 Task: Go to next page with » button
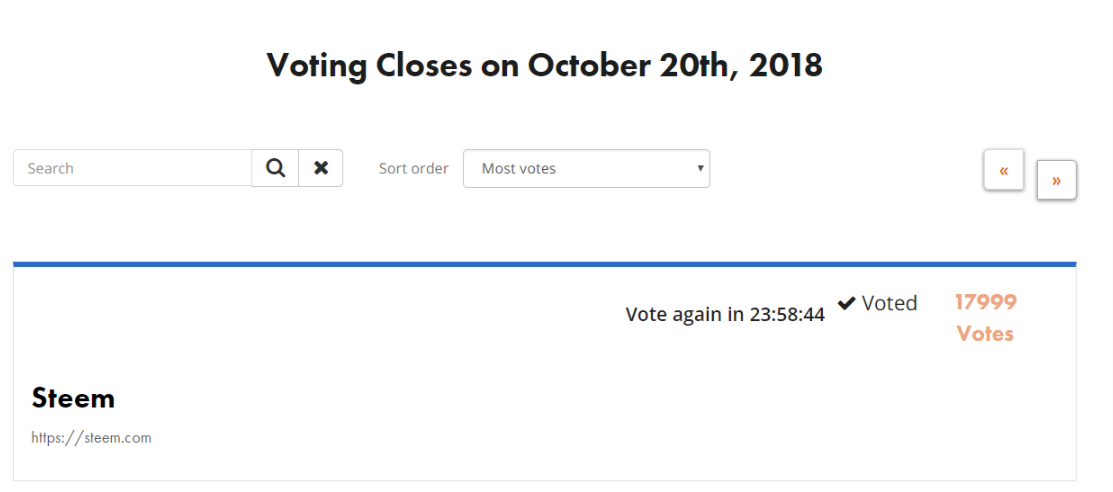pos(1056,180)
